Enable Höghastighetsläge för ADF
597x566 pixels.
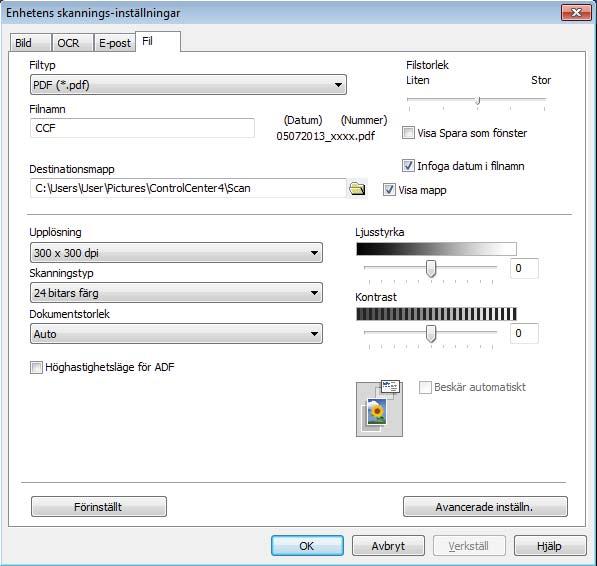(36, 367)
